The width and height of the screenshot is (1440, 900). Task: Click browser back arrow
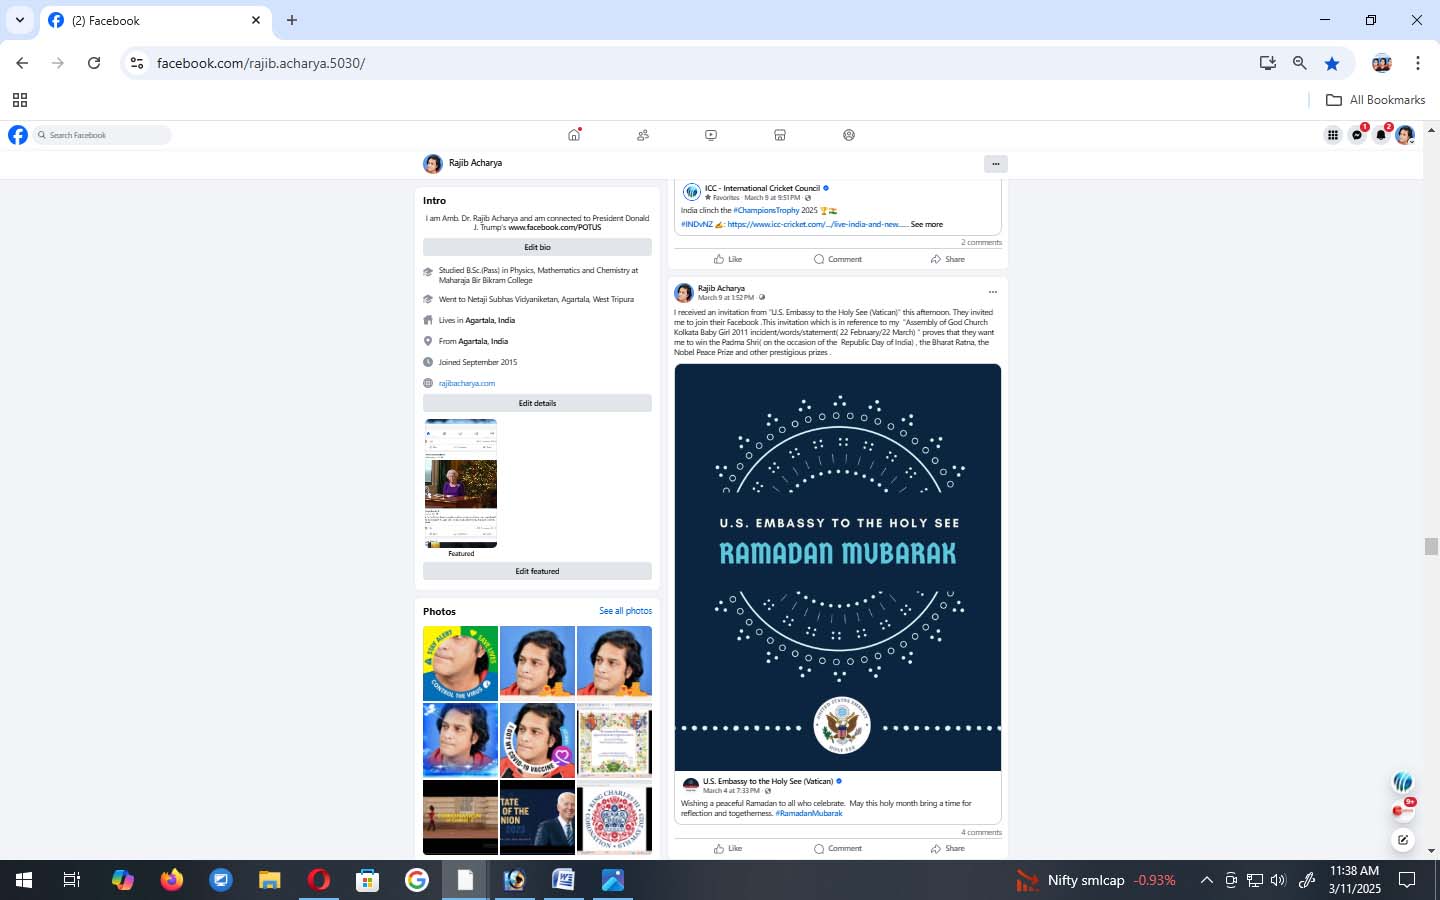click(22, 63)
